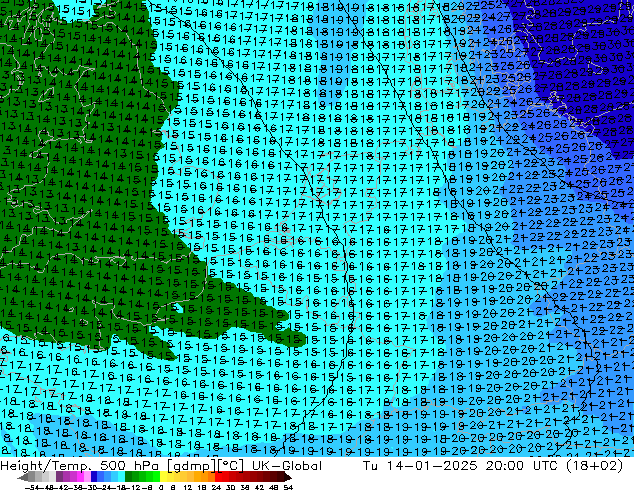Click the grey left arrow end of legend

click(22, 477)
